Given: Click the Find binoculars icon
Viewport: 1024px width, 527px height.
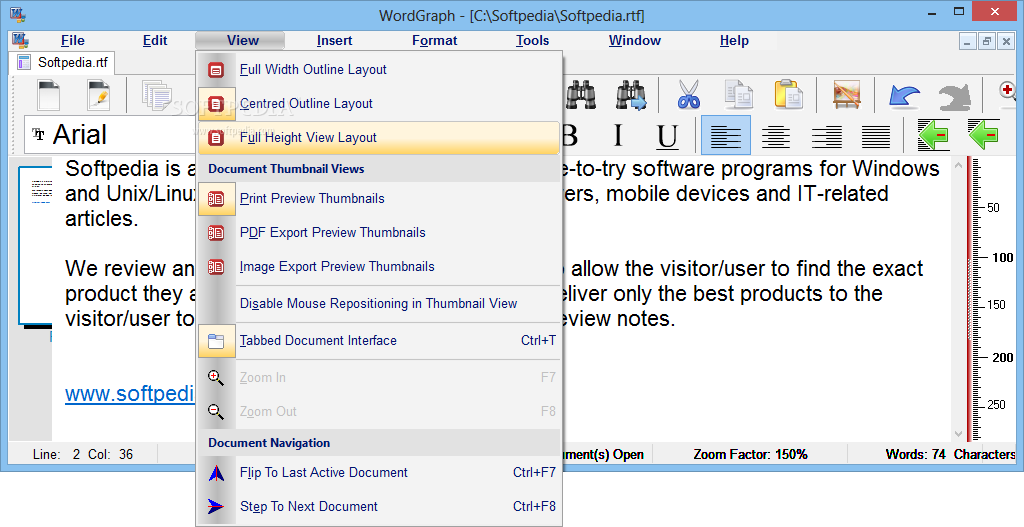Looking at the screenshot, I should click(x=581, y=95).
